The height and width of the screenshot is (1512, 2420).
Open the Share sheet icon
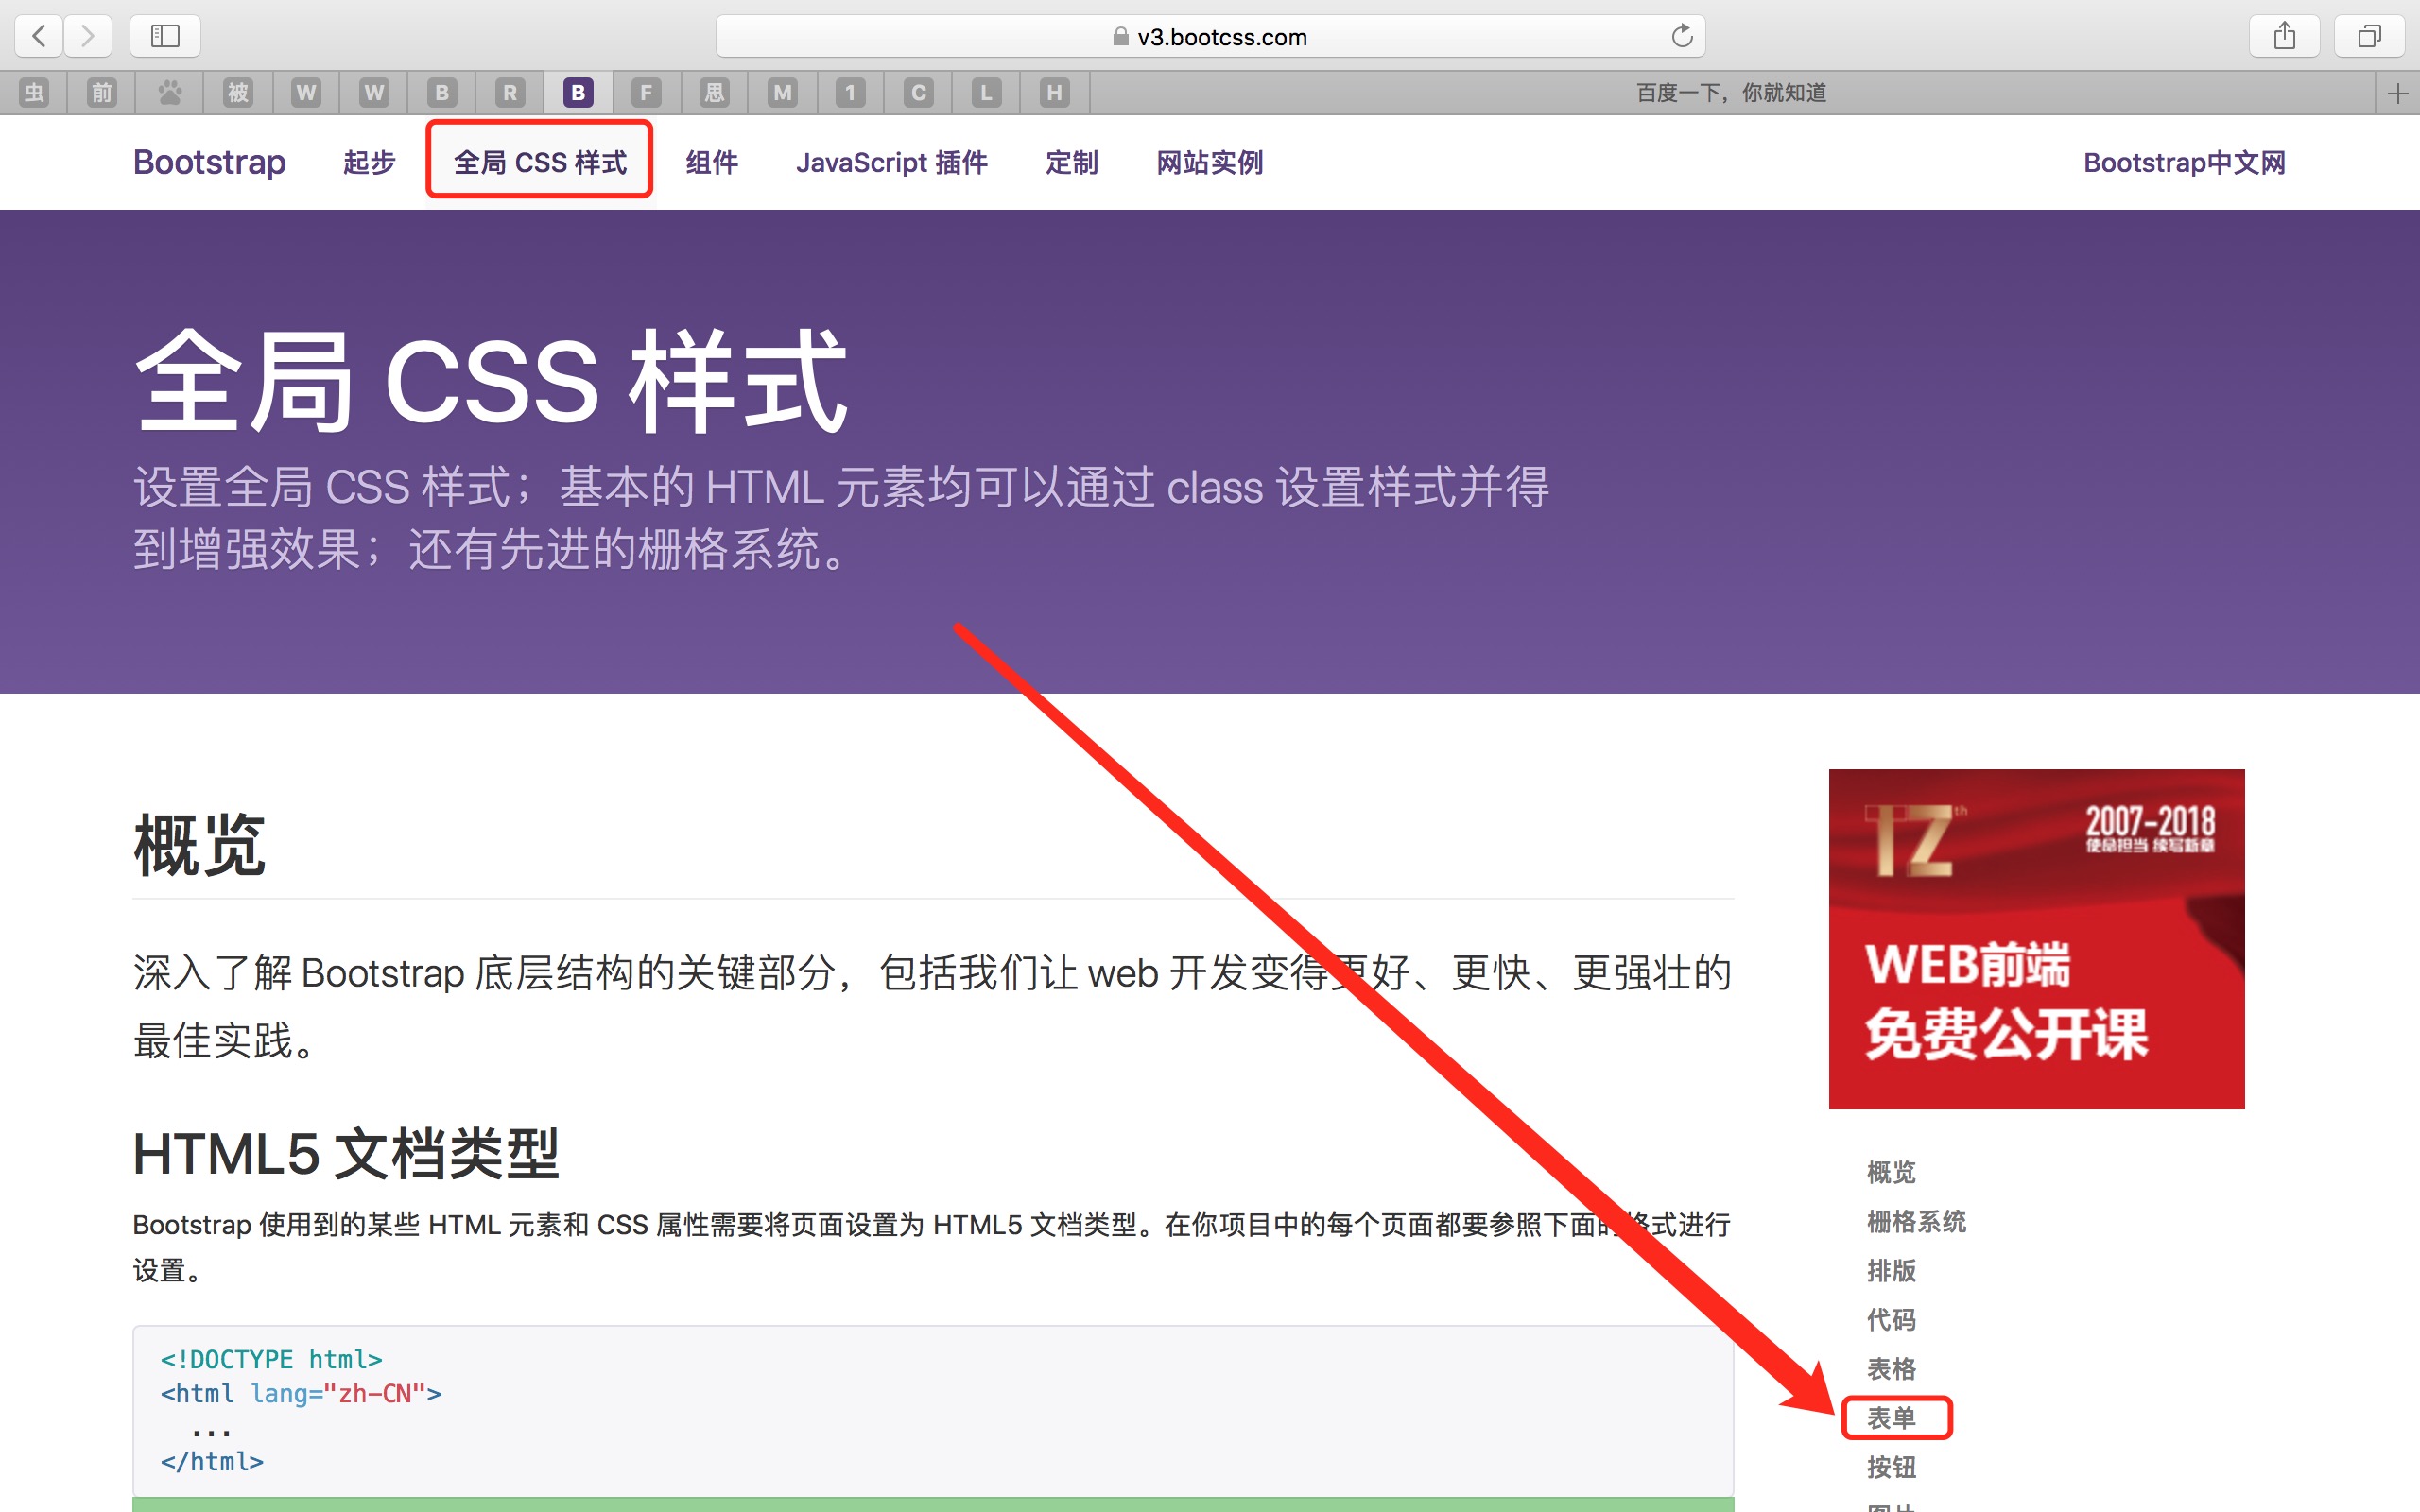(2284, 36)
